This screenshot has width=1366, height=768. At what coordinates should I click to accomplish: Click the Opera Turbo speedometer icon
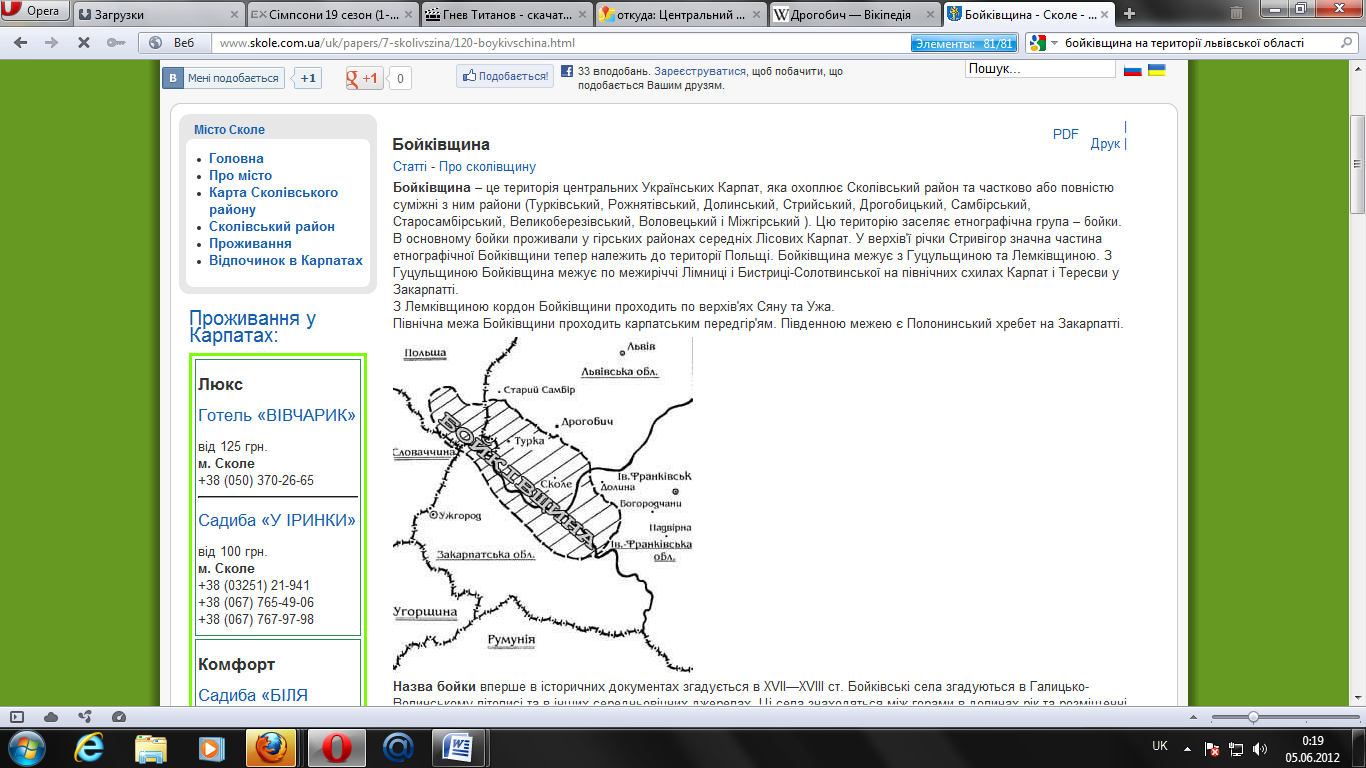tap(119, 717)
